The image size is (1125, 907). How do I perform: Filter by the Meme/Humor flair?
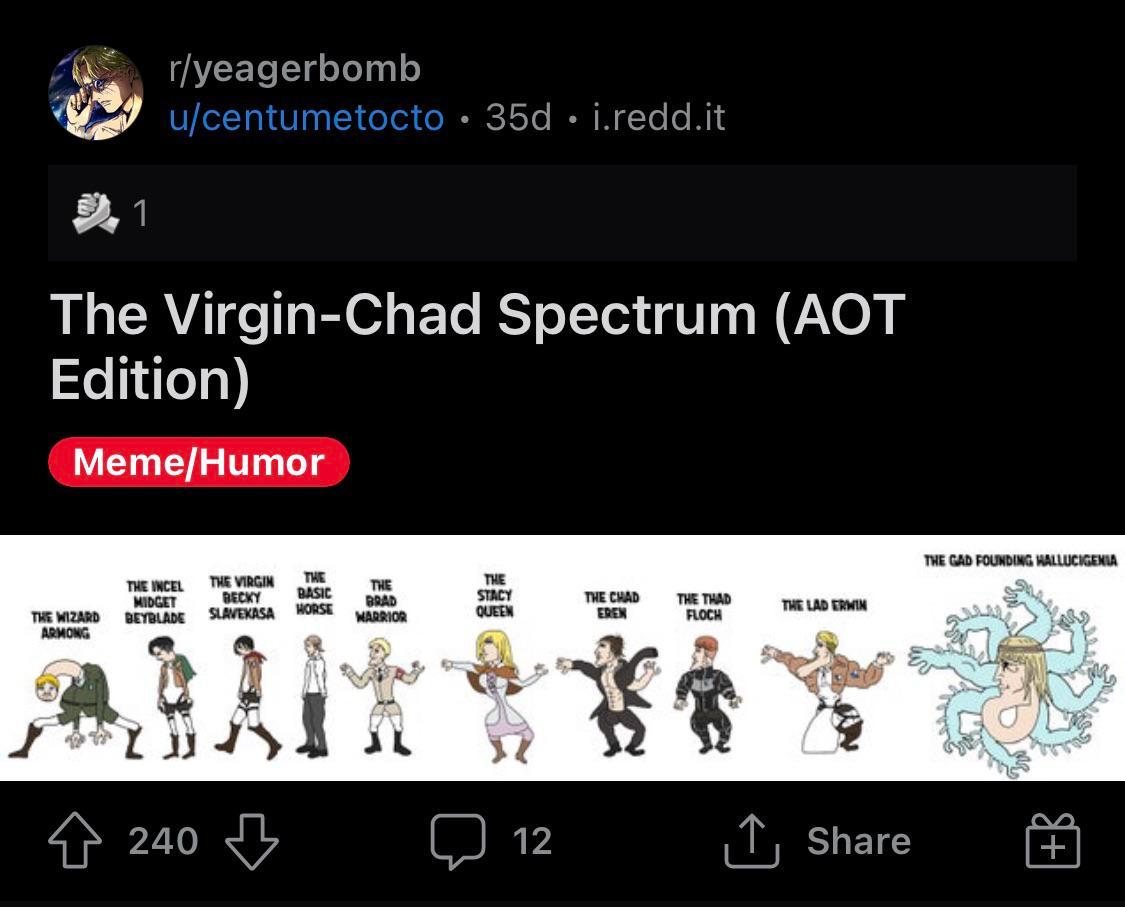click(x=199, y=462)
